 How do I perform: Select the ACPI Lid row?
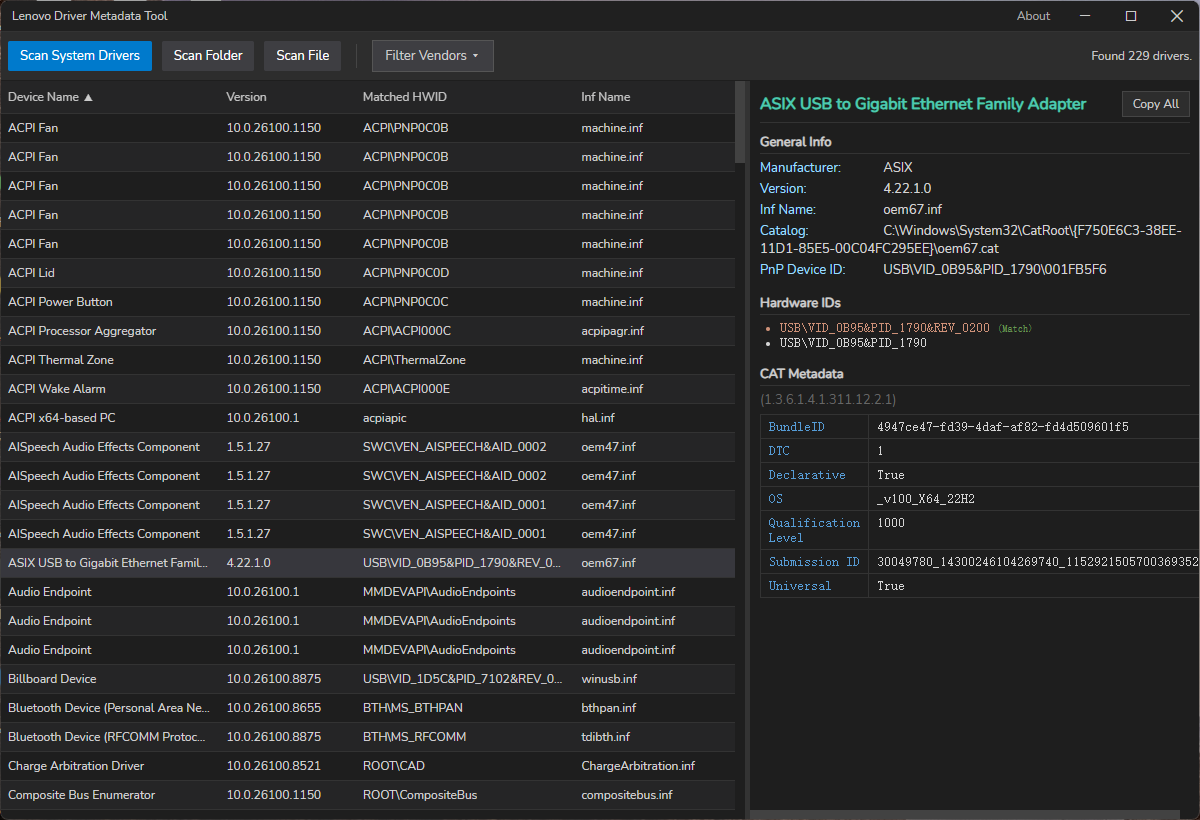coord(367,273)
